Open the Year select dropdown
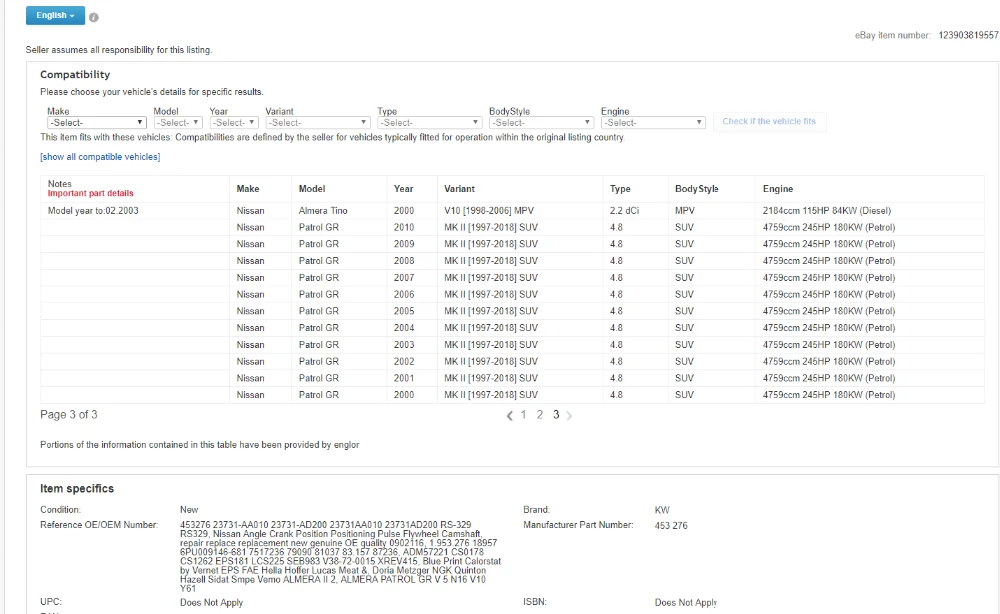The height and width of the screenshot is (614, 1000). [233, 122]
